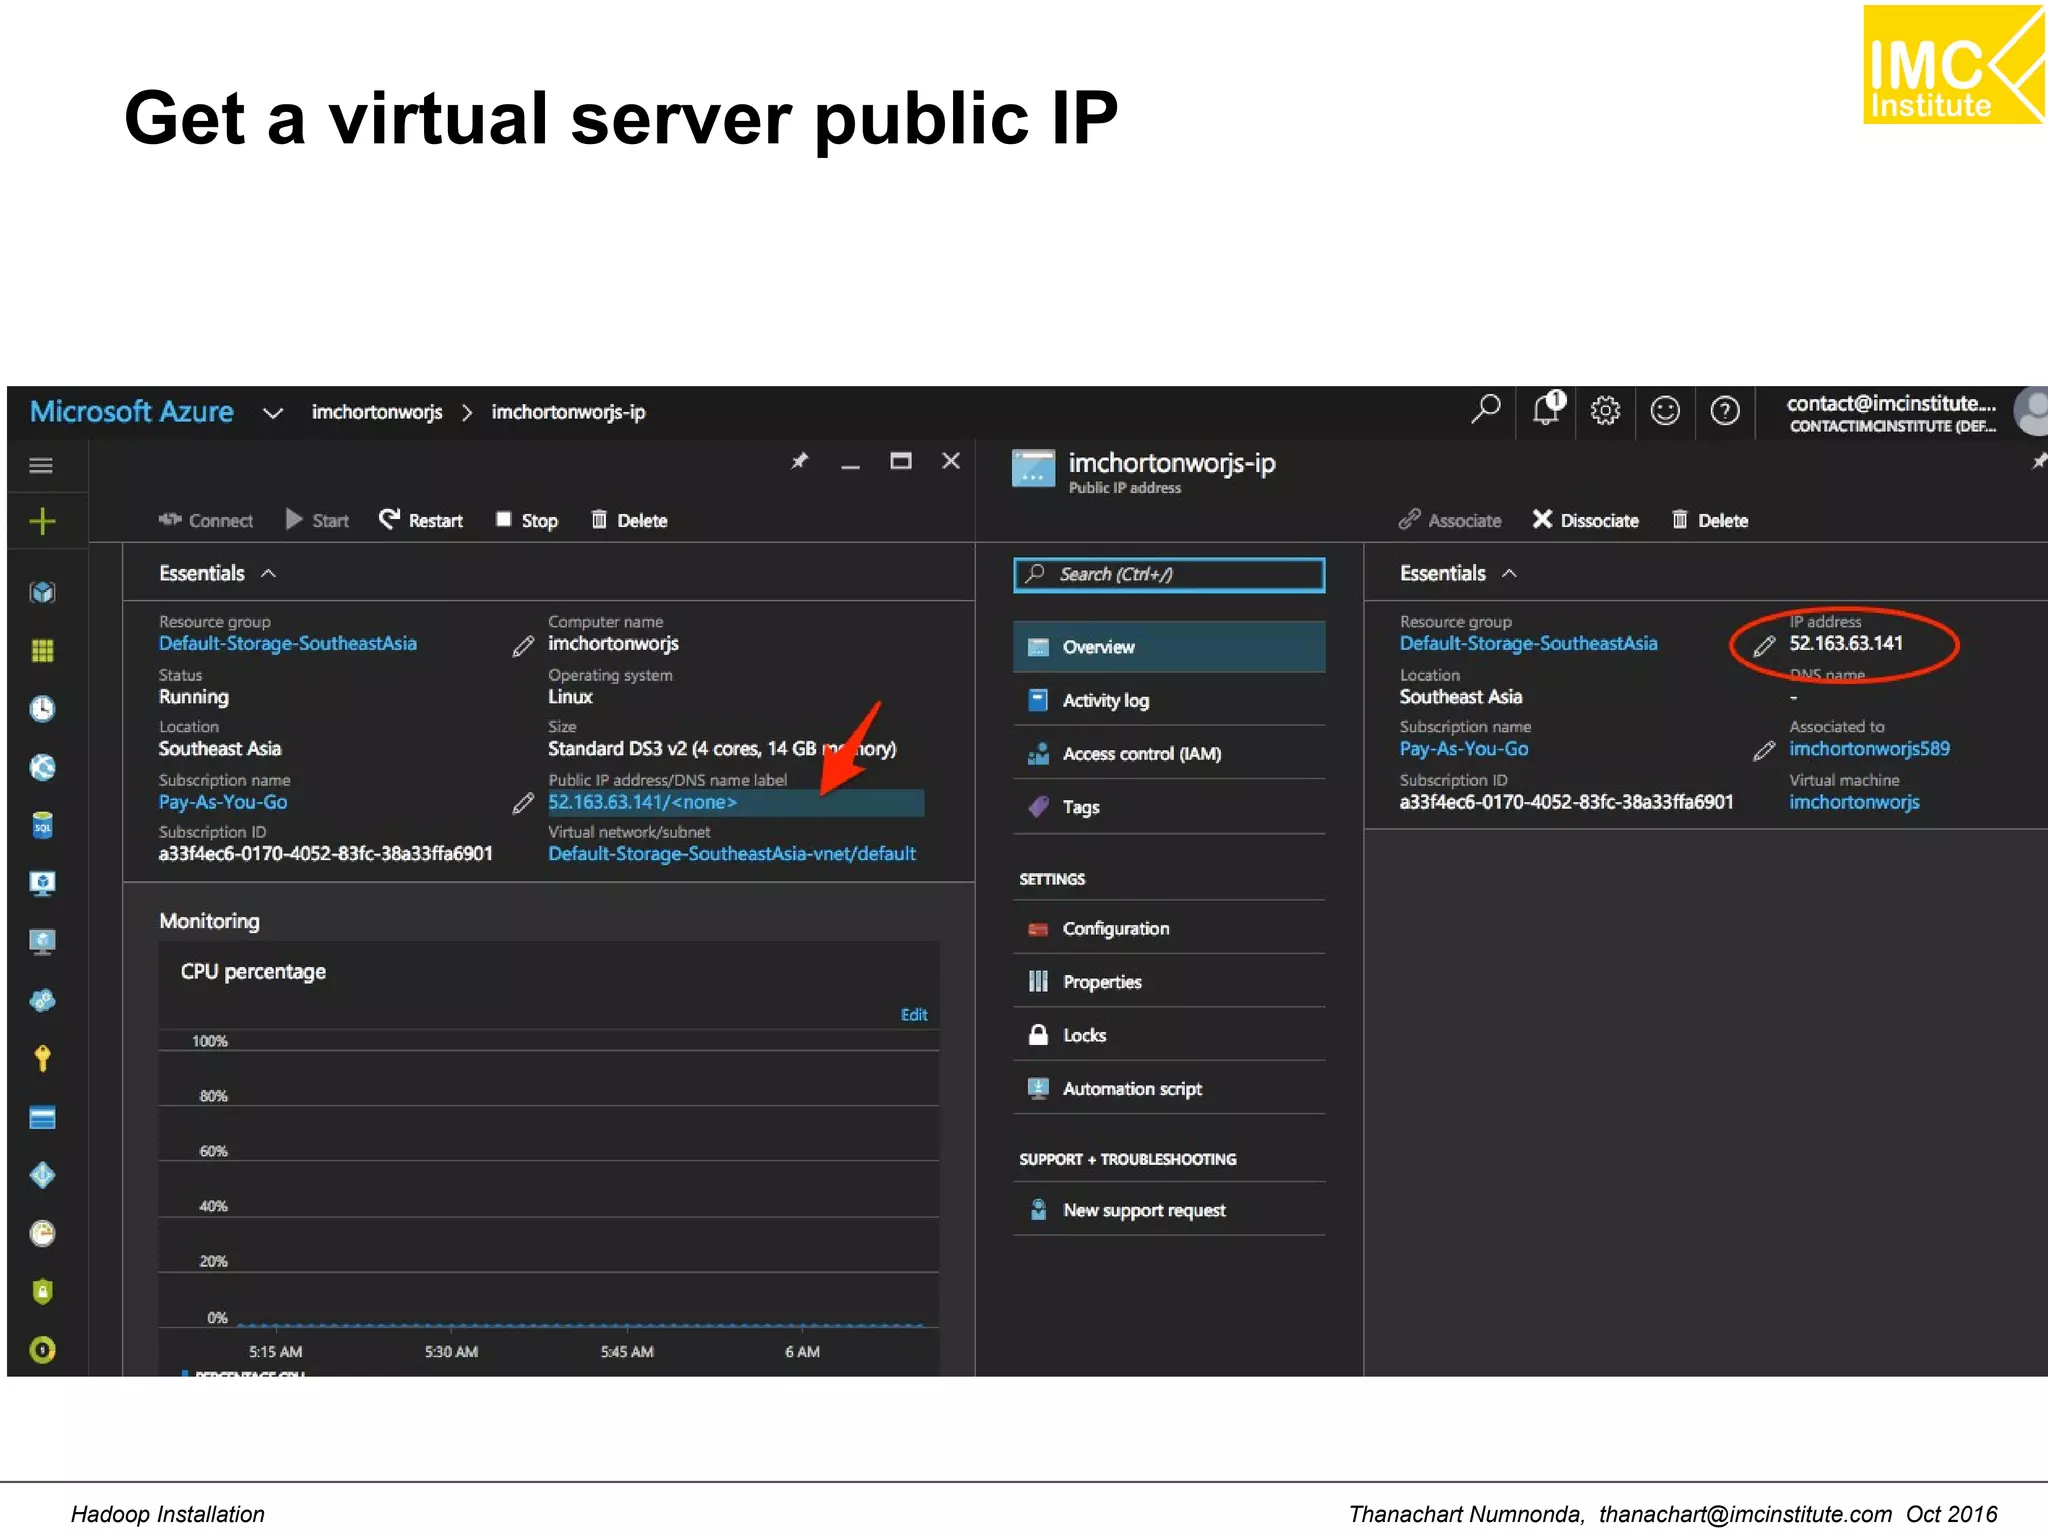Dissociate the public IP address
Image resolution: width=2048 pixels, height=1536 pixels.
(x=1586, y=520)
